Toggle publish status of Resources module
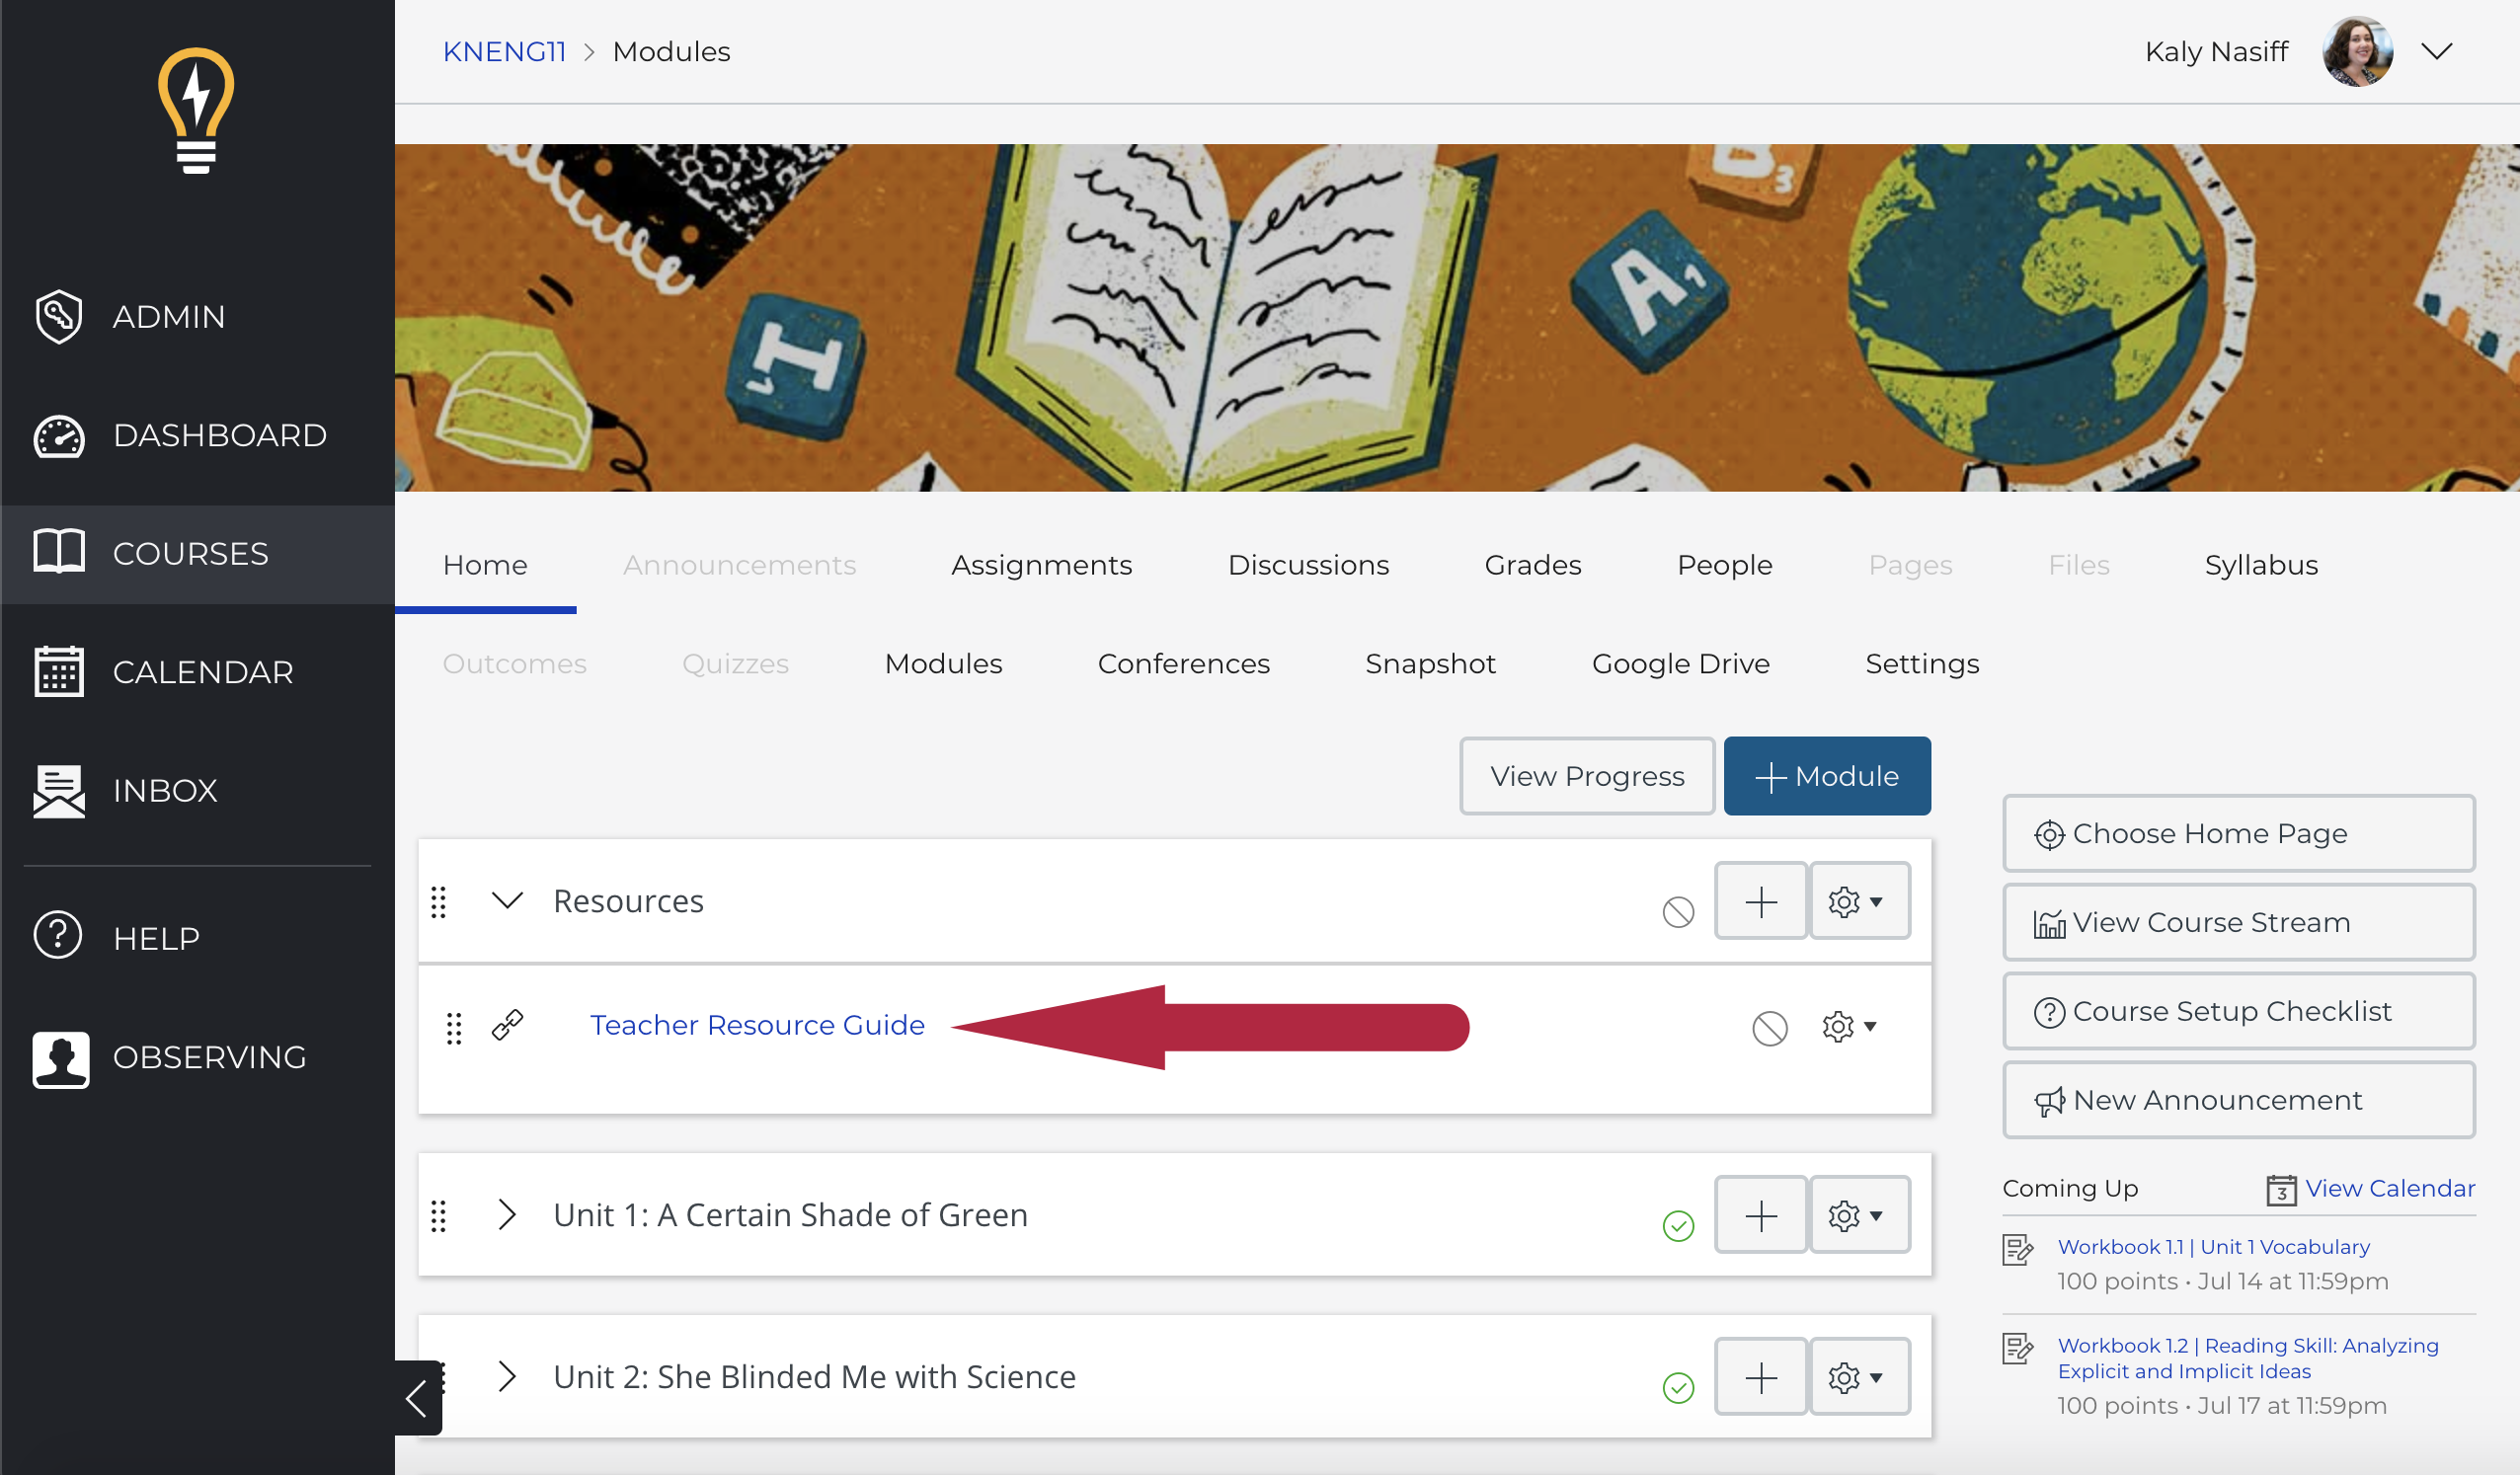This screenshot has height=1475, width=2520. click(1678, 911)
